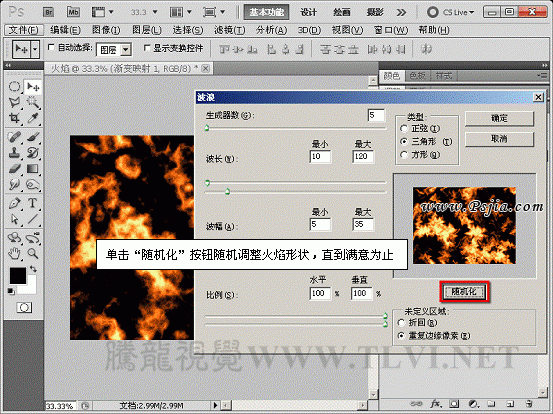553x414 pixels.
Task: Click the maximum wavelength field showing 120
Action: [363, 156]
